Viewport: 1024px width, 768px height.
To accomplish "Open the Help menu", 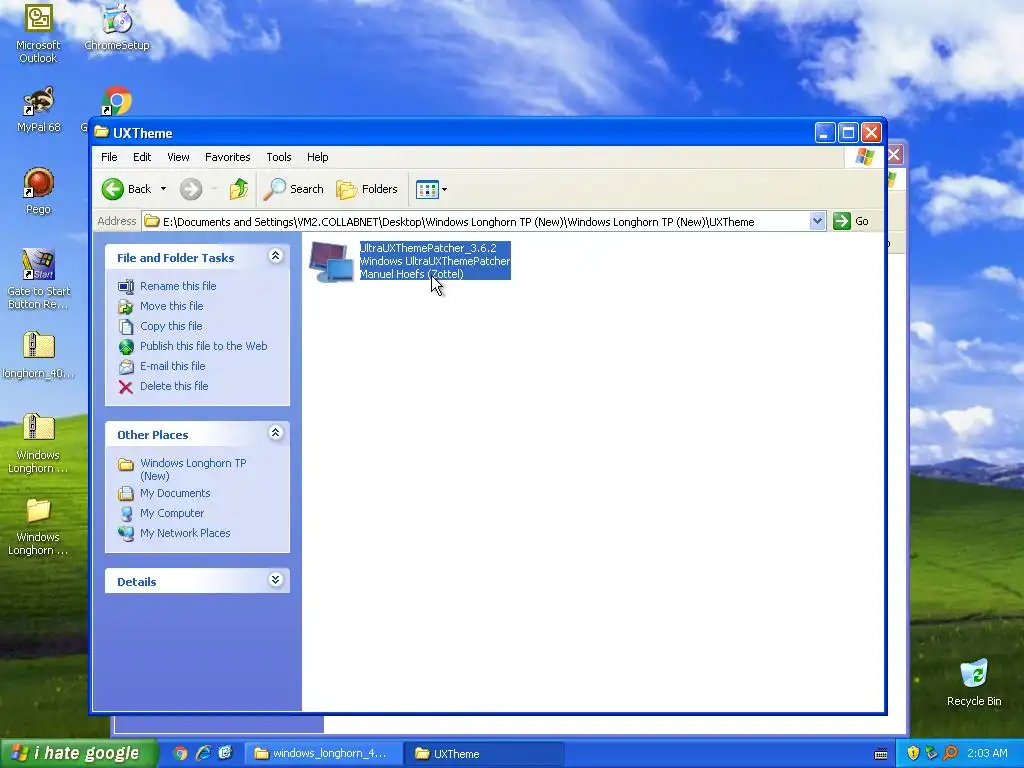I will coord(317,157).
